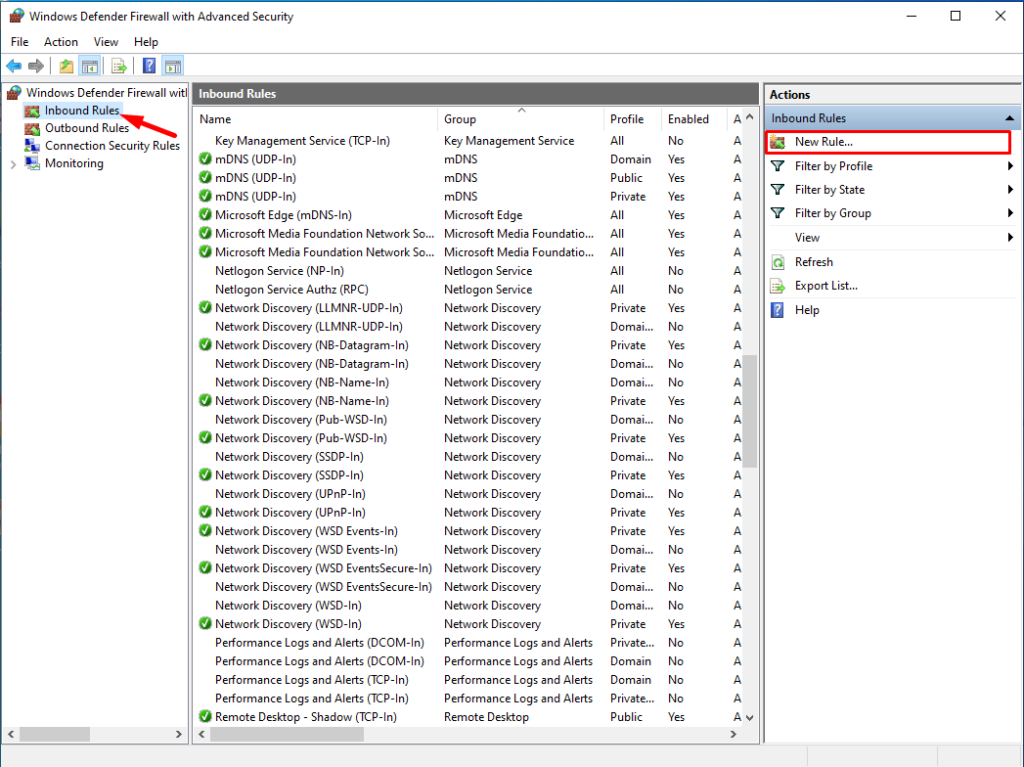
Task: Click Filter by State action
Action: click(x=829, y=189)
